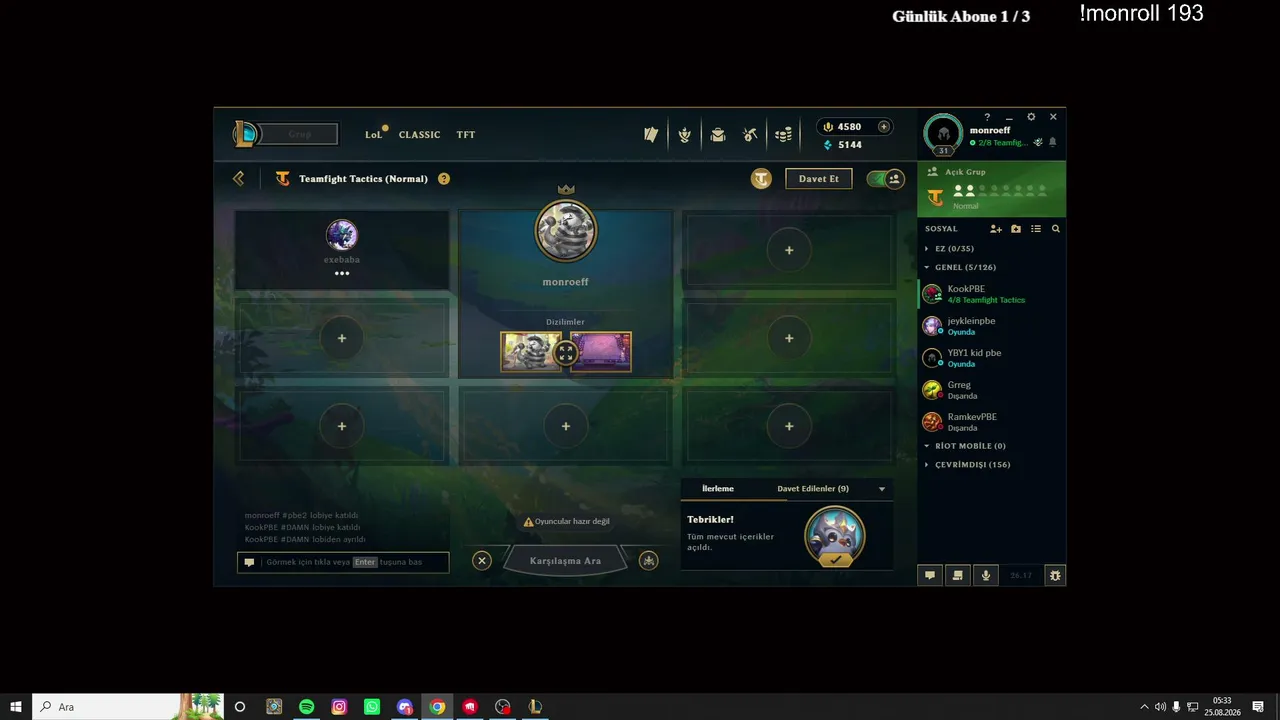Image resolution: width=1280 pixels, height=720 pixels.
Task: Click the Grup button in top bar
Action: [x=299, y=134]
